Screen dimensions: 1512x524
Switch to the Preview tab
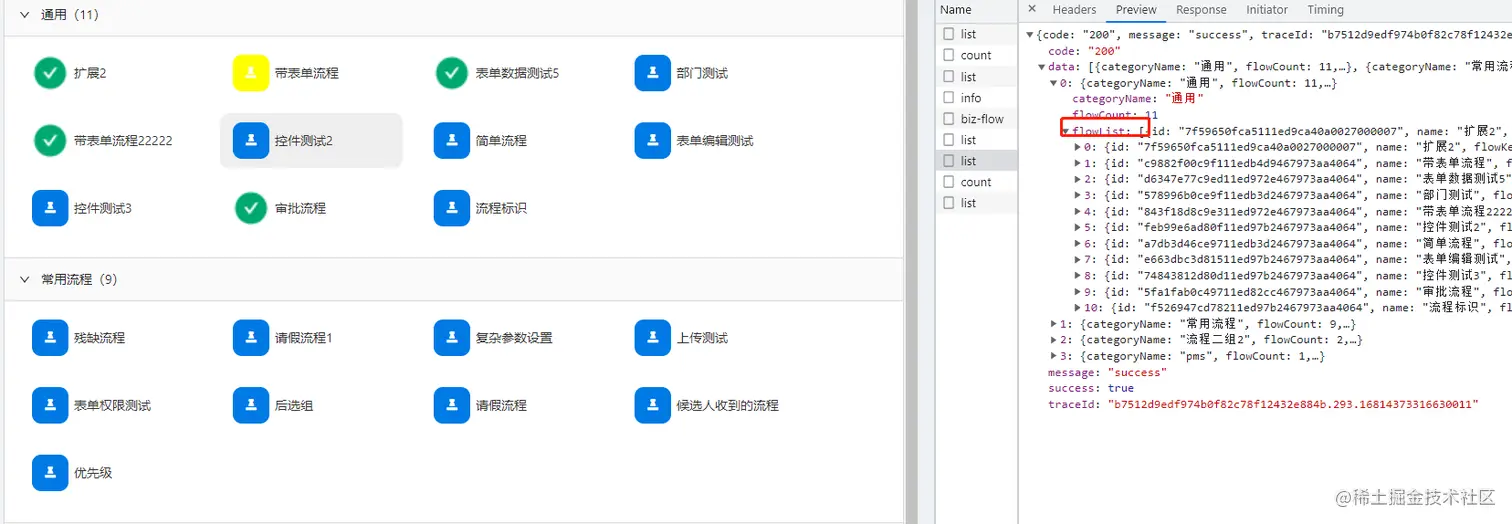pos(1136,10)
